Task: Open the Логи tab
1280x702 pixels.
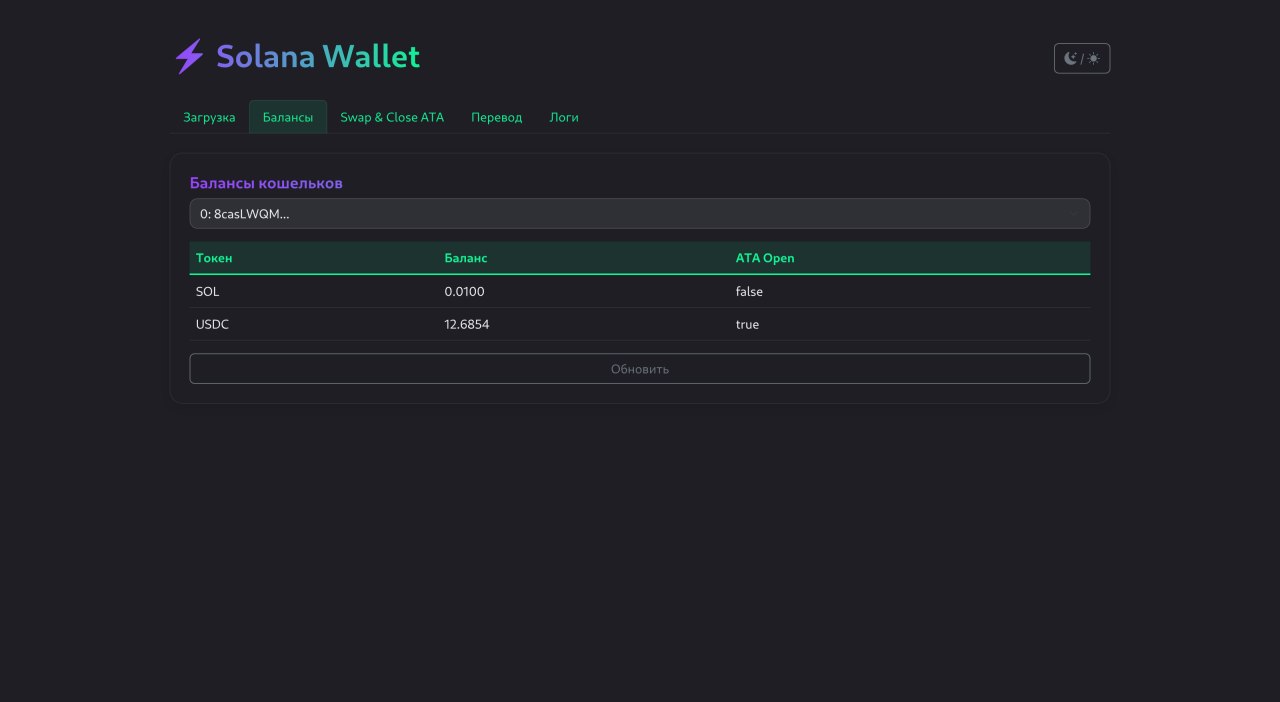Action: pos(564,117)
